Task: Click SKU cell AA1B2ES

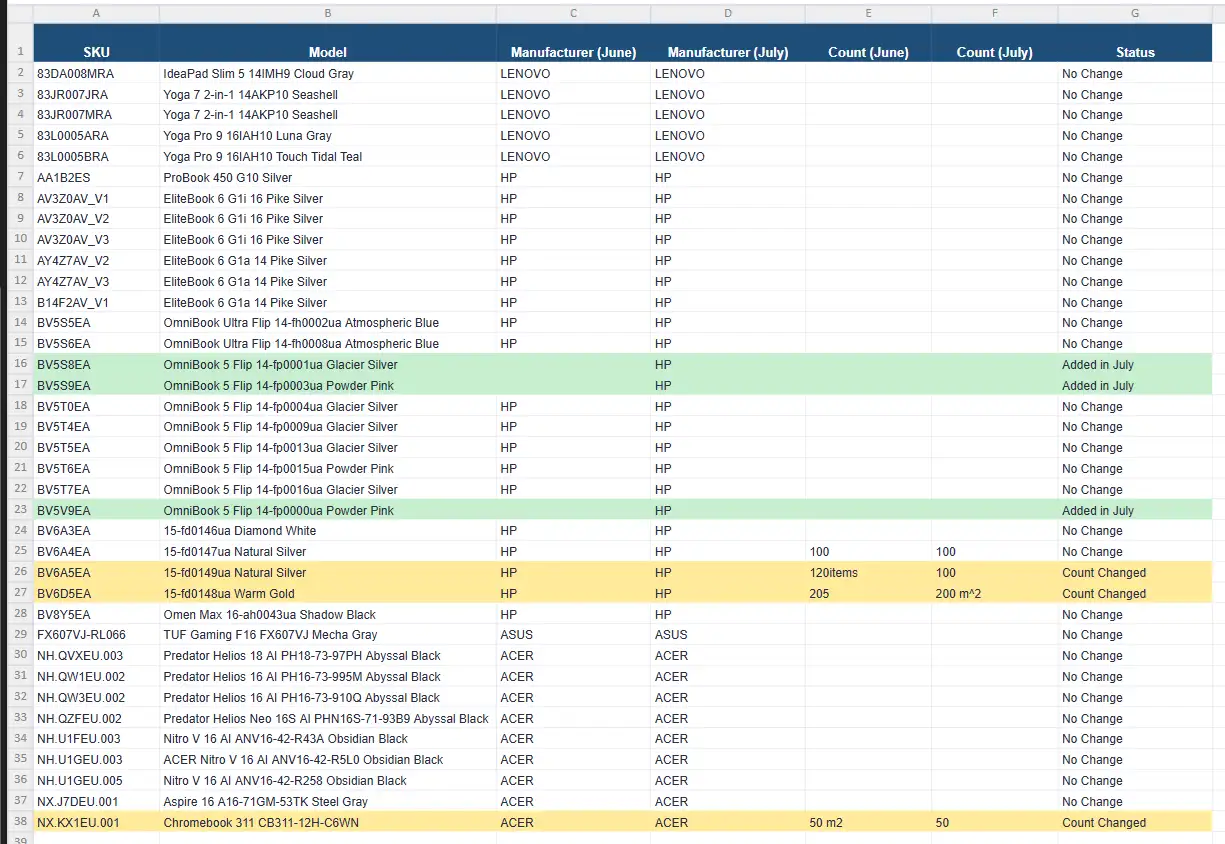Action: click(x=96, y=178)
